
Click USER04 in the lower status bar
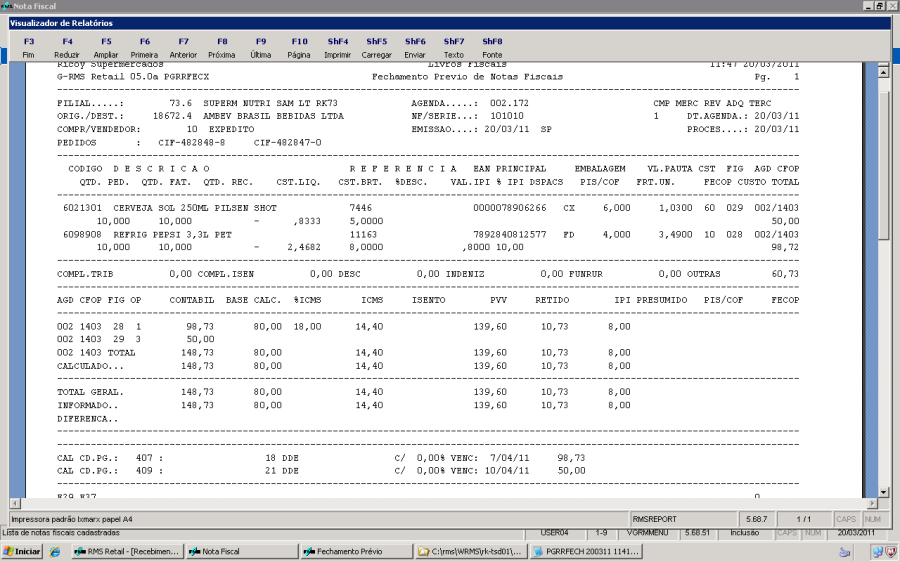pyautogui.click(x=554, y=533)
